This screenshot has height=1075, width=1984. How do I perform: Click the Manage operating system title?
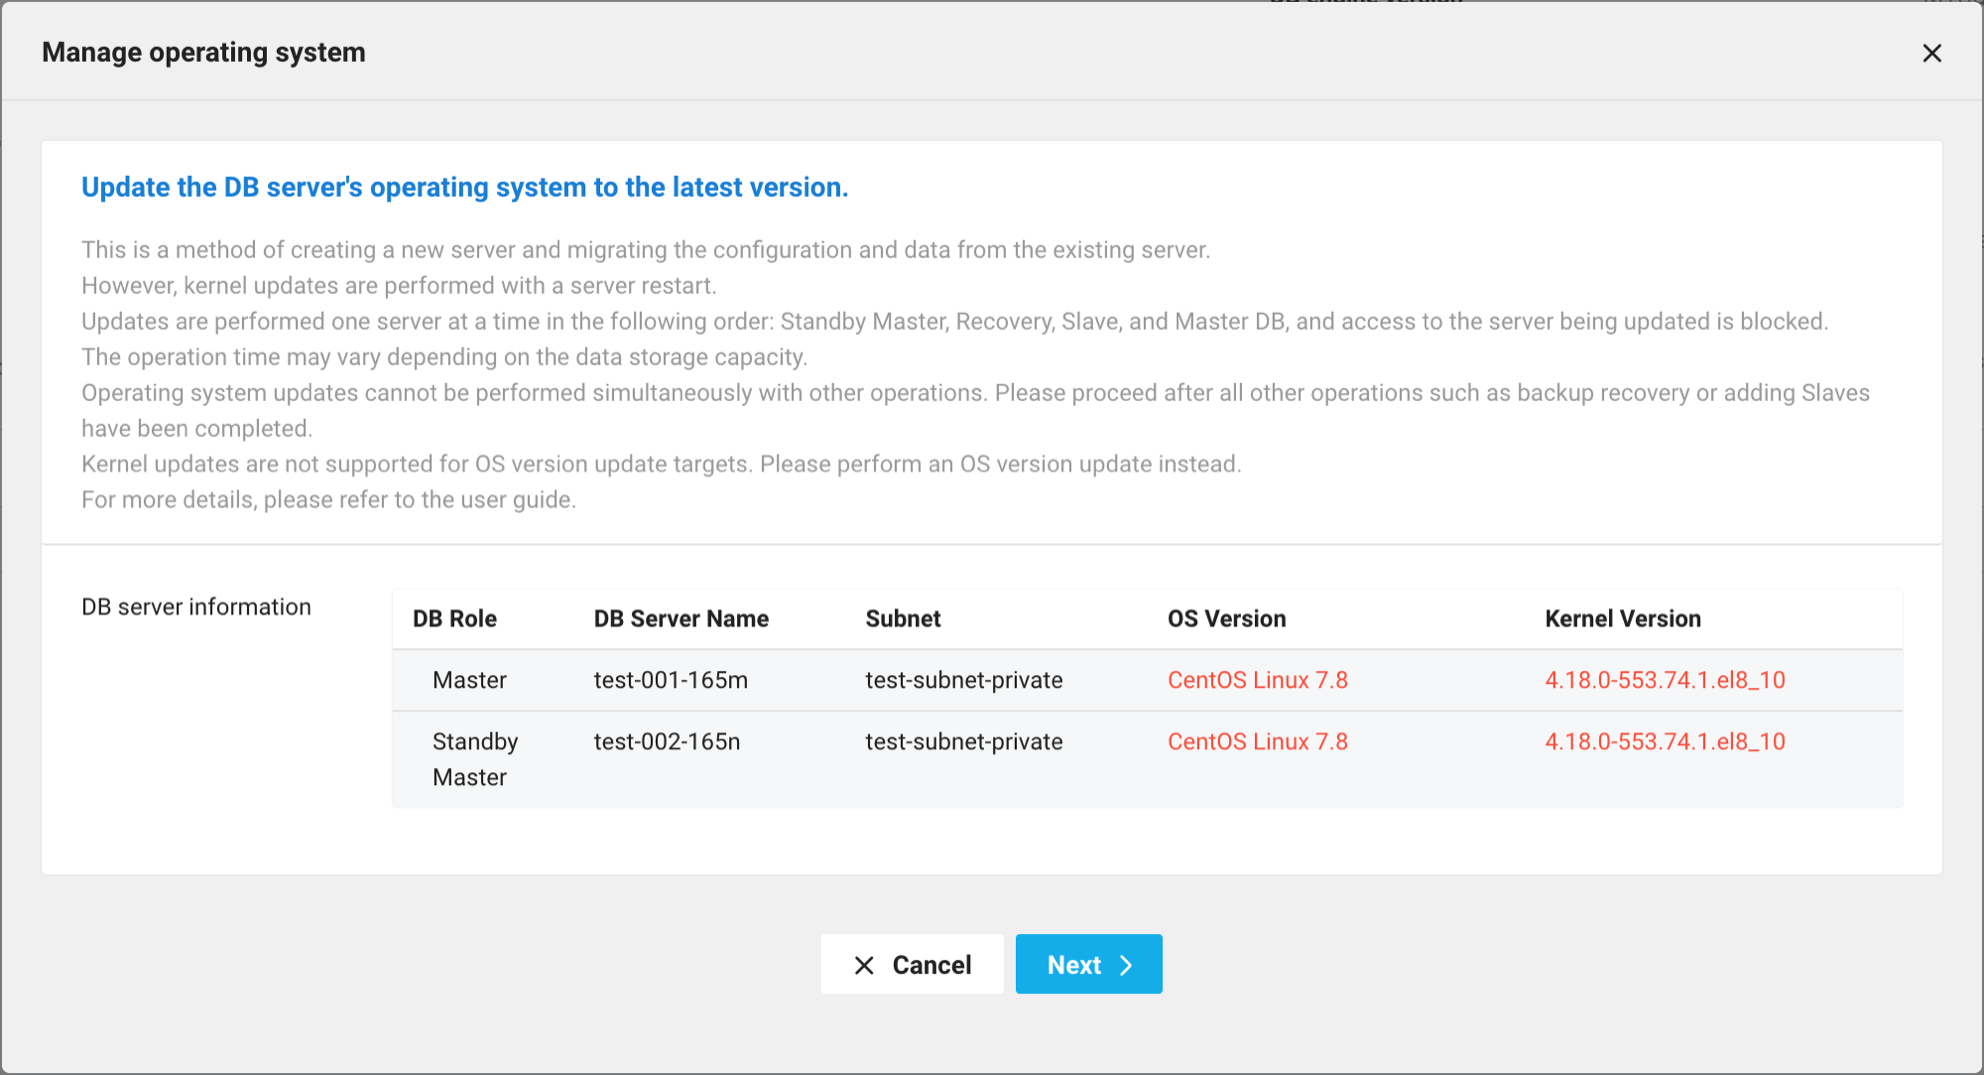coord(204,52)
